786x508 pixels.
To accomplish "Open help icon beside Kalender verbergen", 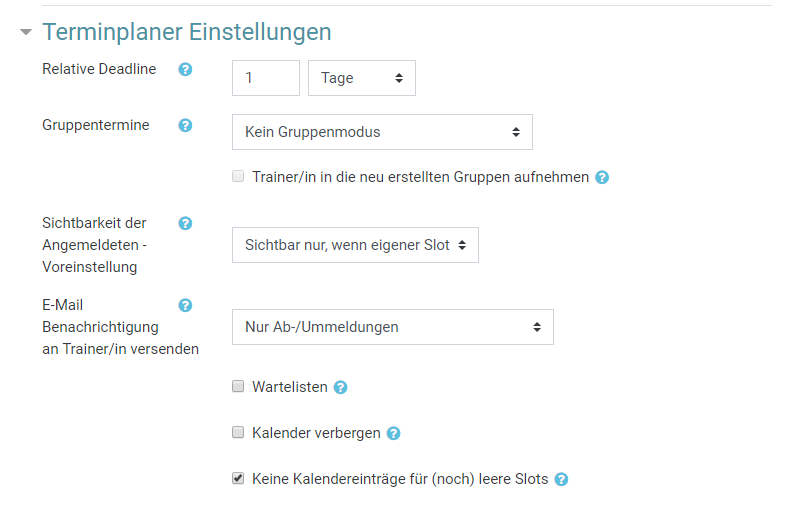I will click(x=394, y=433).
